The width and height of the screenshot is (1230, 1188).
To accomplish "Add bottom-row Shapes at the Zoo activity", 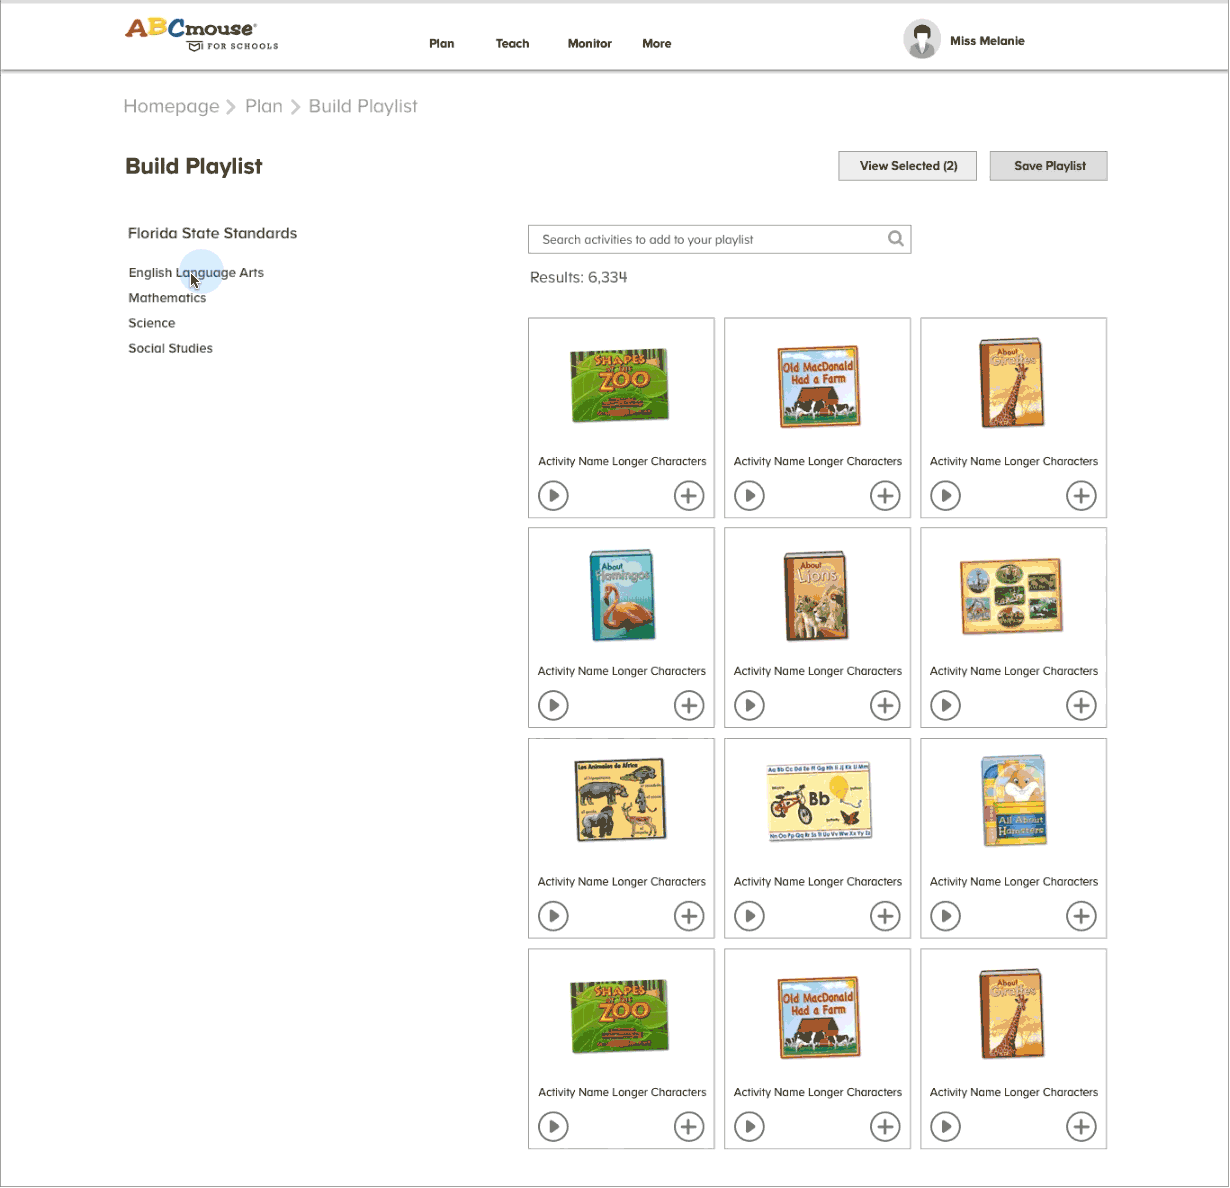I will (x=689, y=1127).
